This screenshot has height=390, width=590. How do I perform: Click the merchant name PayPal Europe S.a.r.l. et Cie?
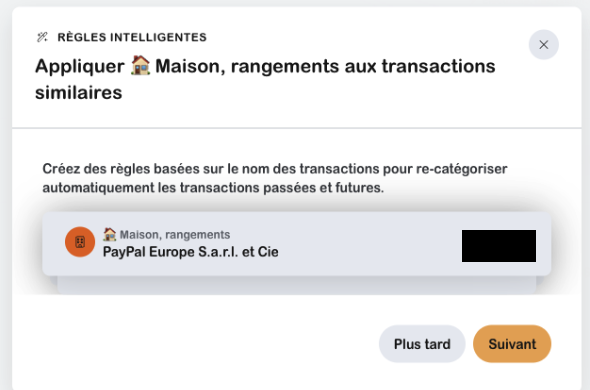[x=191, y=252]
